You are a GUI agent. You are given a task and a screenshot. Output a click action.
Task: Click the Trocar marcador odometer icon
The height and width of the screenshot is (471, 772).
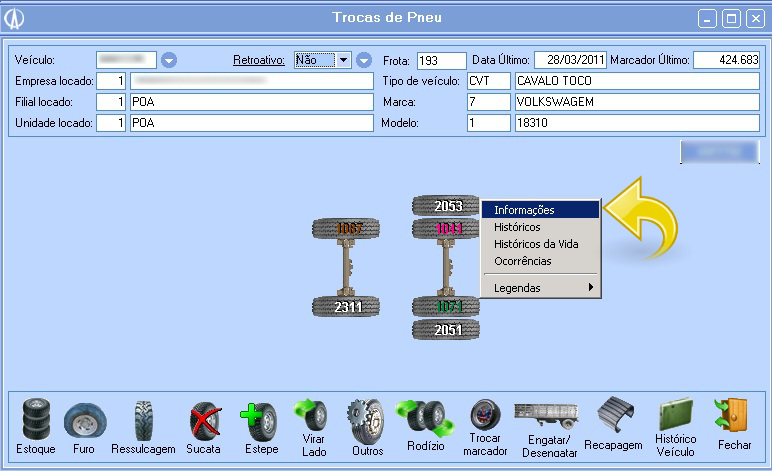[x=484, y=418]
